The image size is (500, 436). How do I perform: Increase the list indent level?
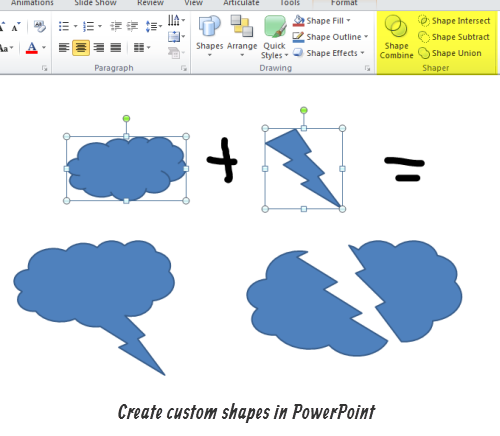[132, 26]
